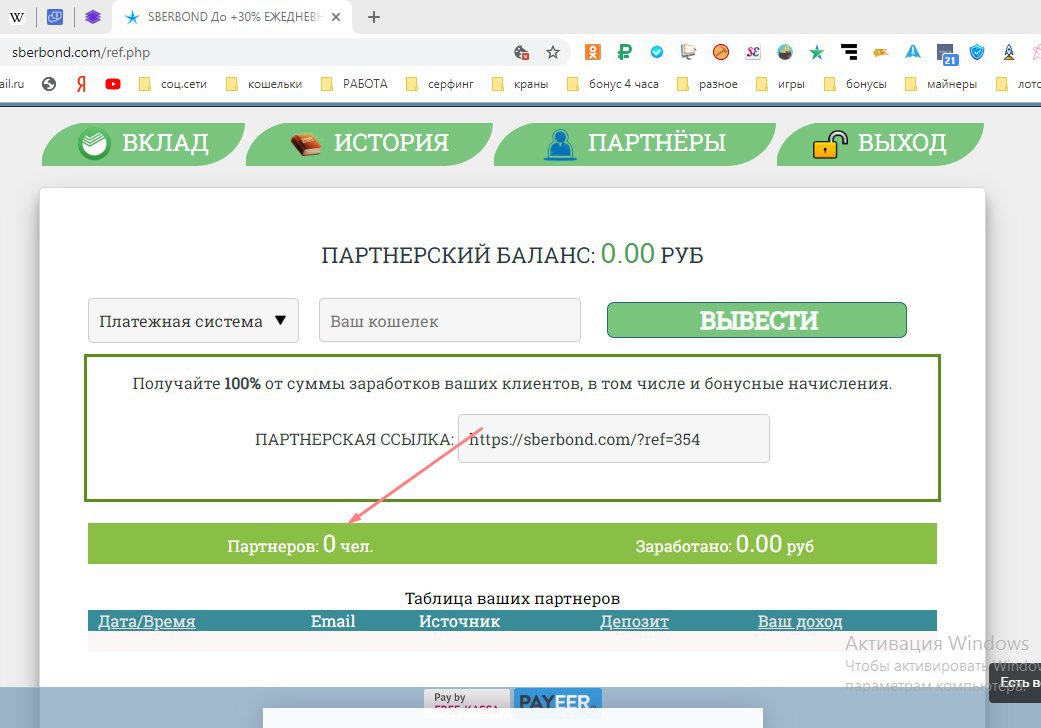Viewport: 1041px width, 728px height.
Task: Sort table by Депозит
Action: coord(634,621)
